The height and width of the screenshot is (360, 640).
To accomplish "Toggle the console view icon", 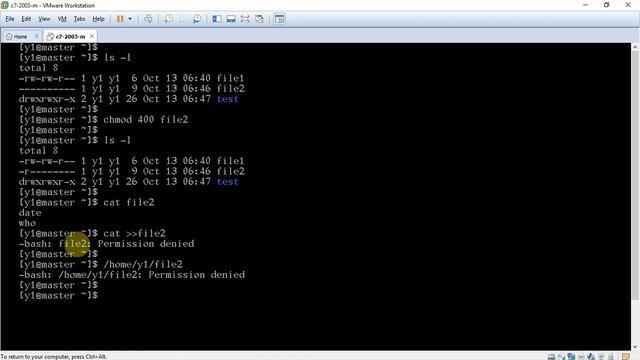I will (280, 19).
